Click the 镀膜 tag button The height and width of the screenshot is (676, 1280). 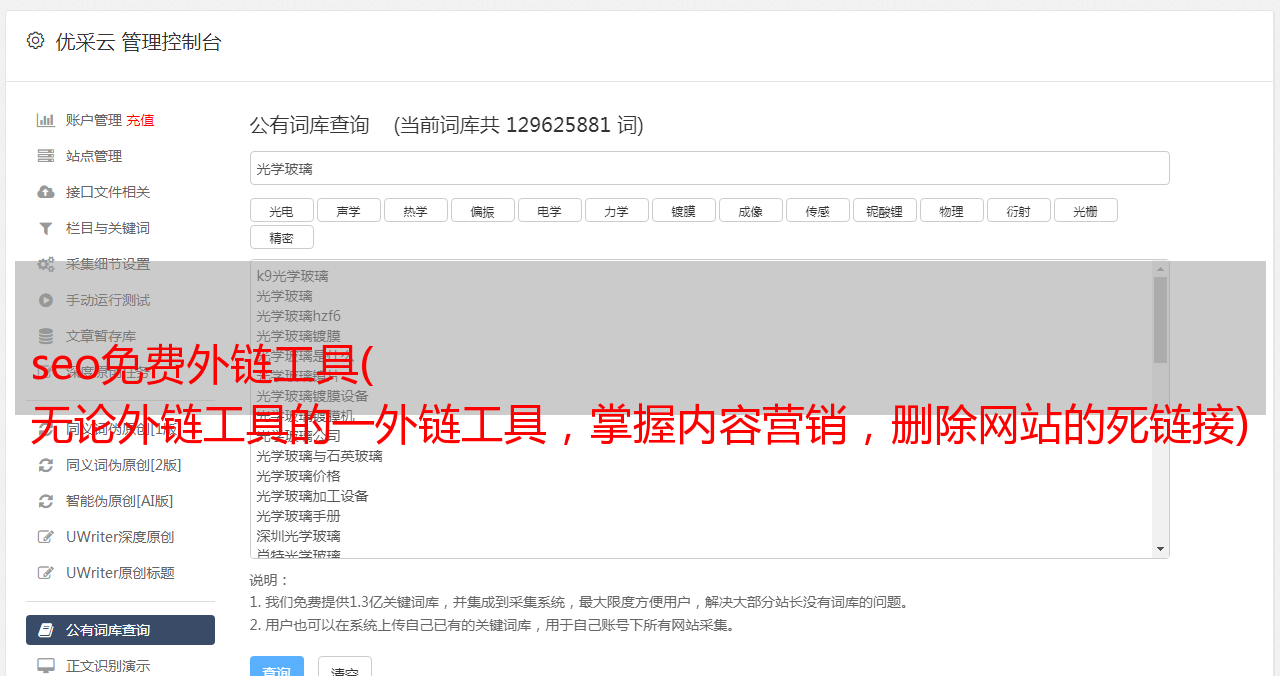(x=683, y=210)
